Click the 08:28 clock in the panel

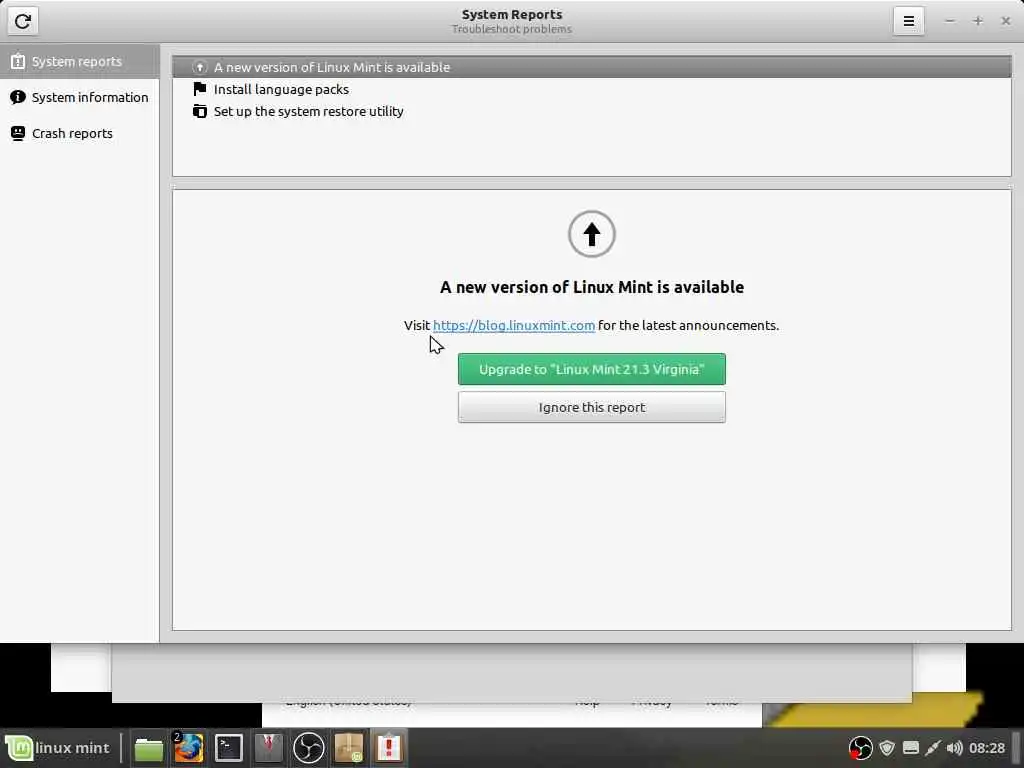pos(987,748)
